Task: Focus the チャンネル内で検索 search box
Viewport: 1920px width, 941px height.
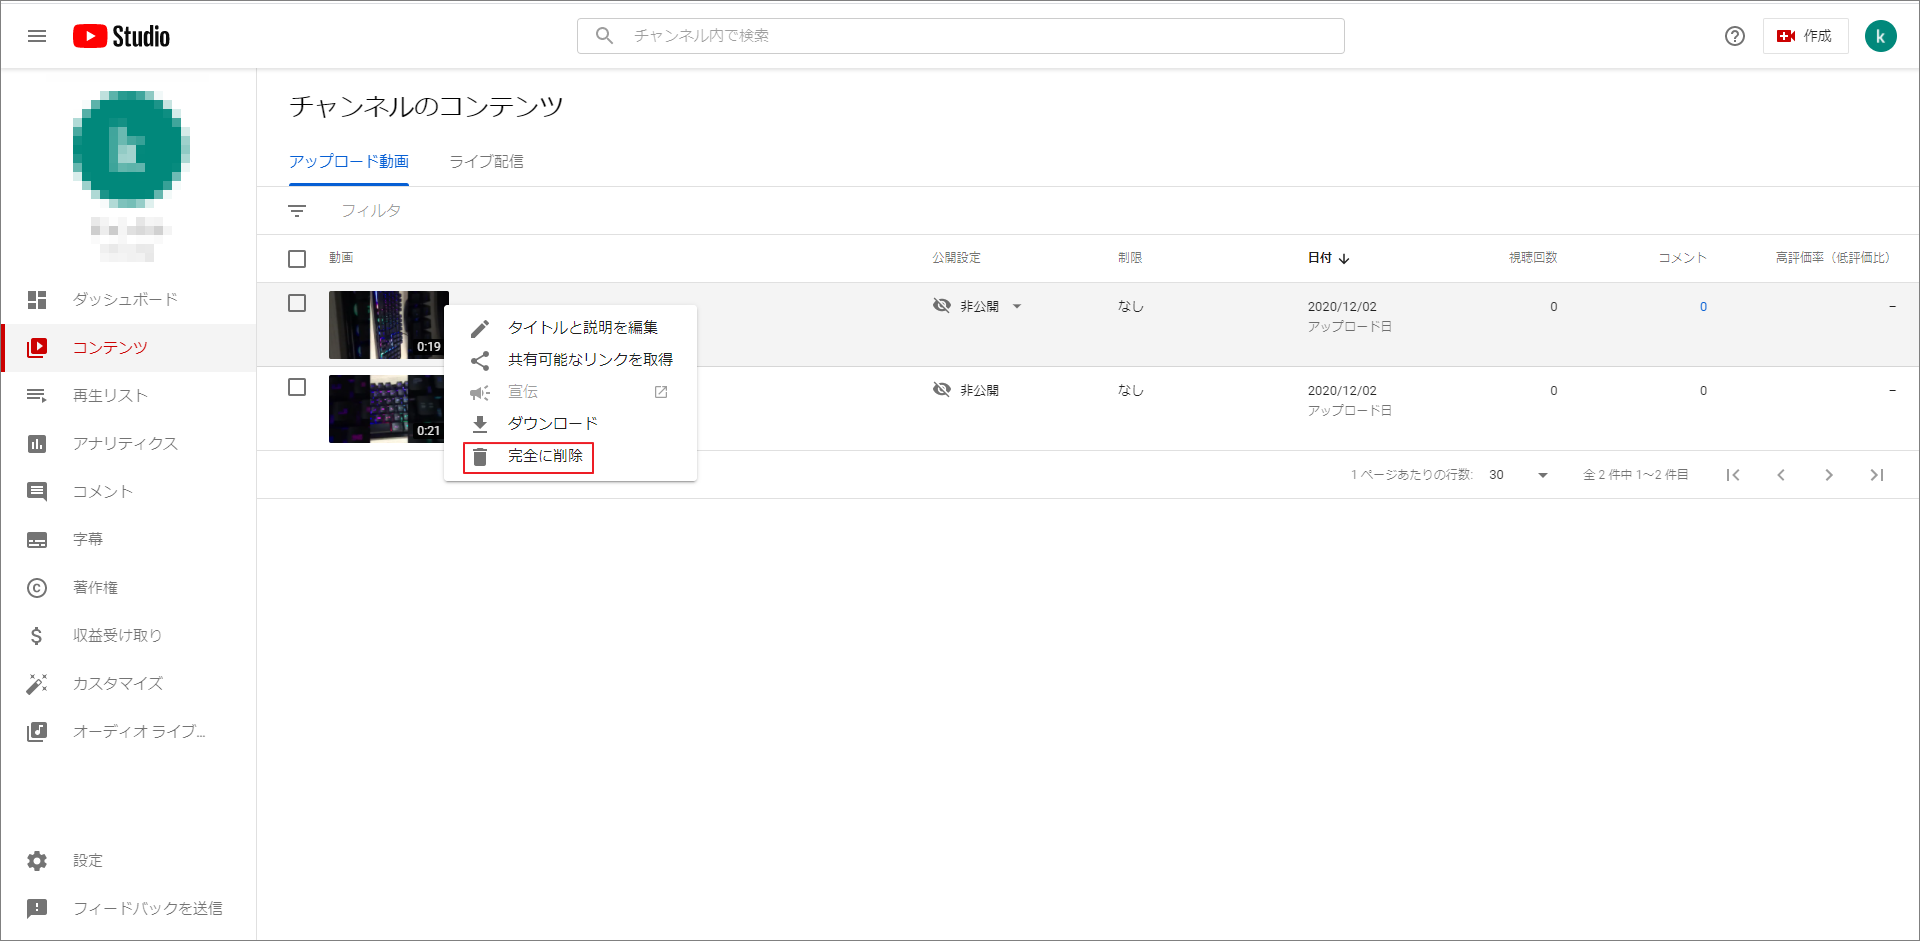Action: click(961, 36)
